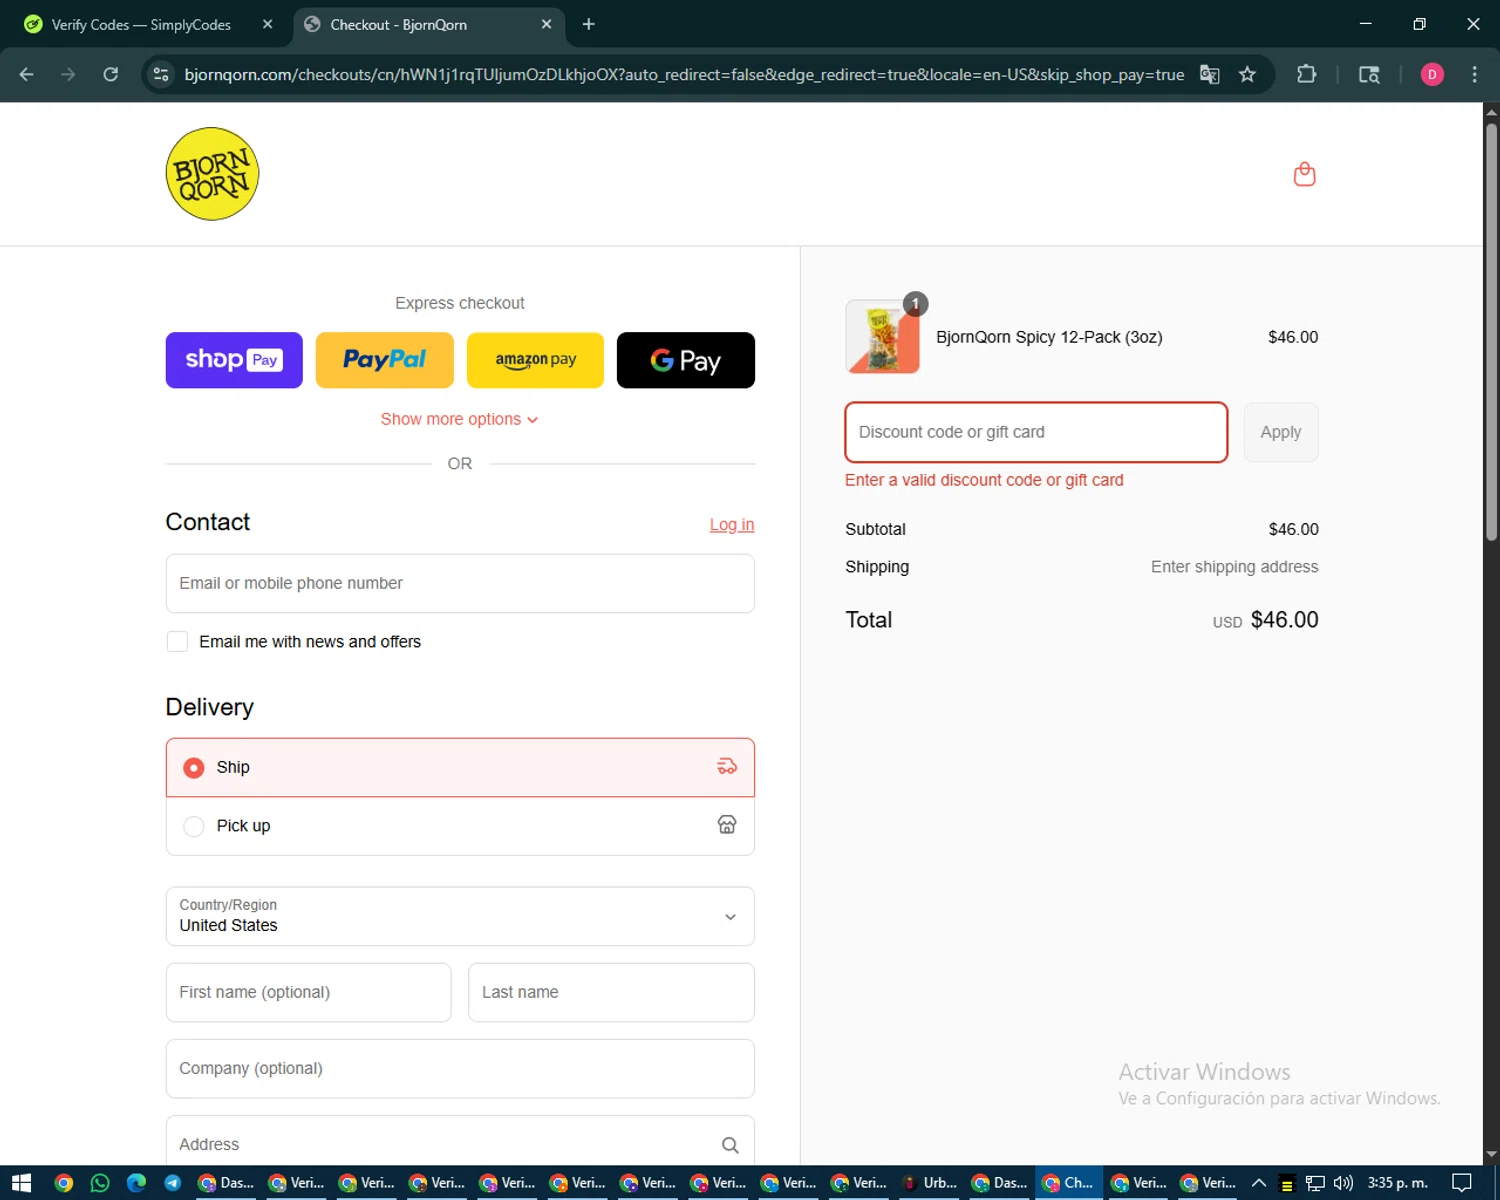Screen dimensions: 1500x1200
Task: Click the Enter a valid discount code error text
Action: 984,480
